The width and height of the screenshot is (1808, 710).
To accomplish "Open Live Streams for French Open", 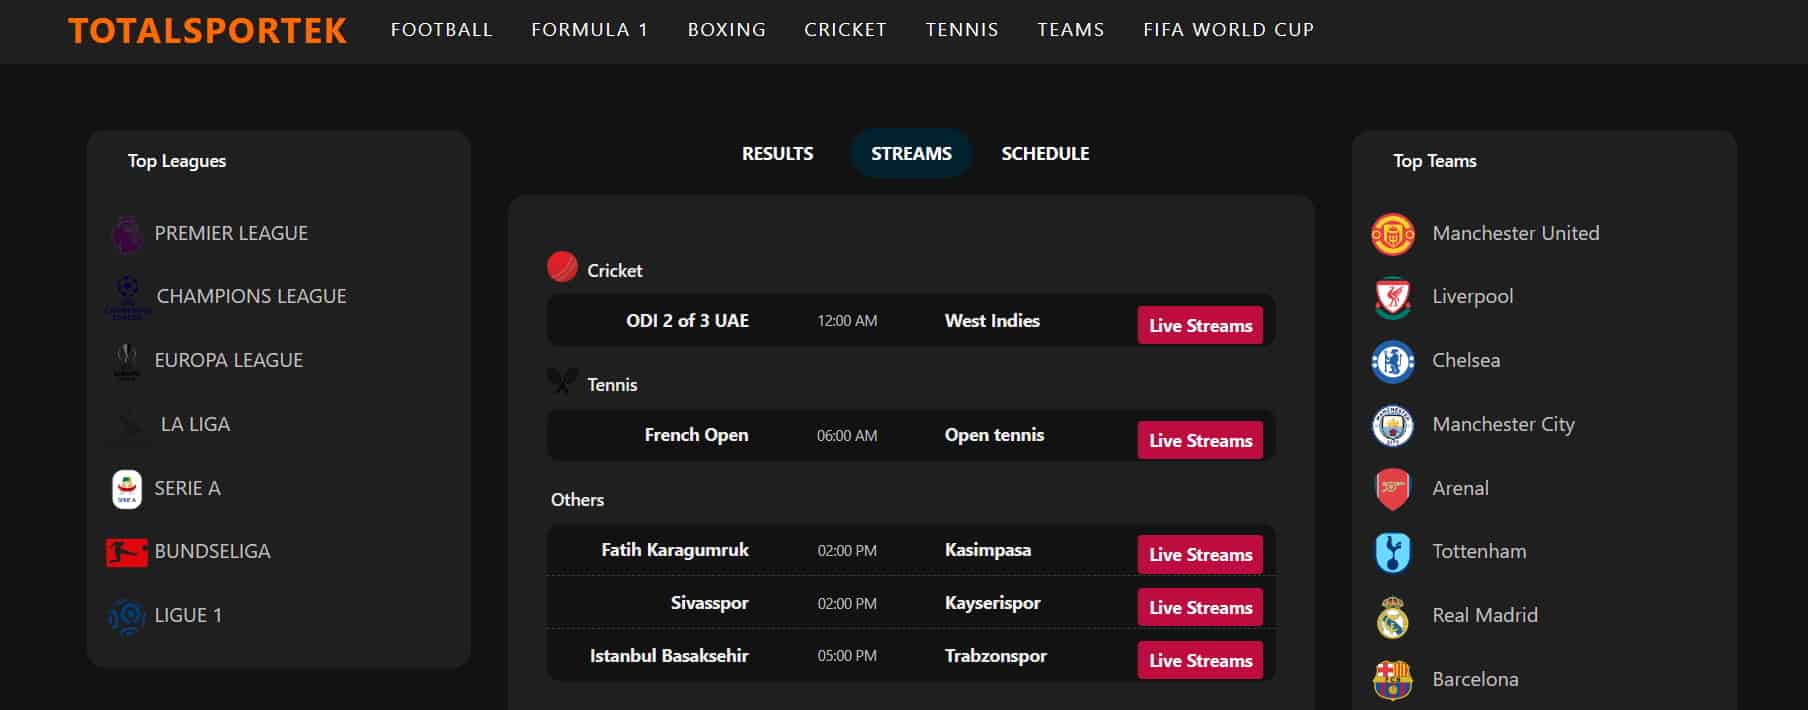I will coord(1200,441).
